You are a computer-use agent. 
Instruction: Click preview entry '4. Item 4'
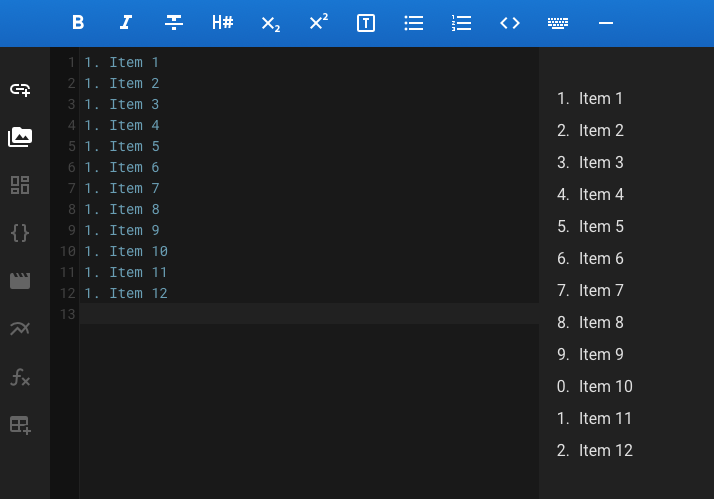[590, 194]
